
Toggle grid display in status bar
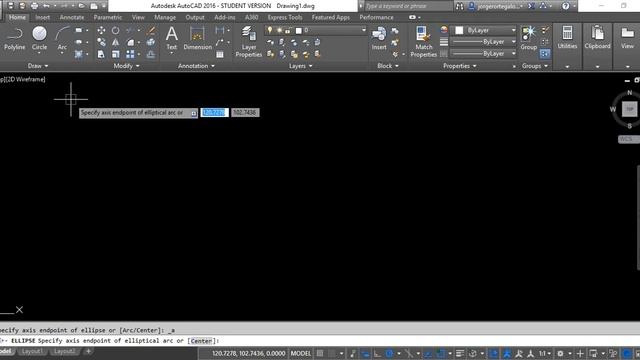point(320,353)
